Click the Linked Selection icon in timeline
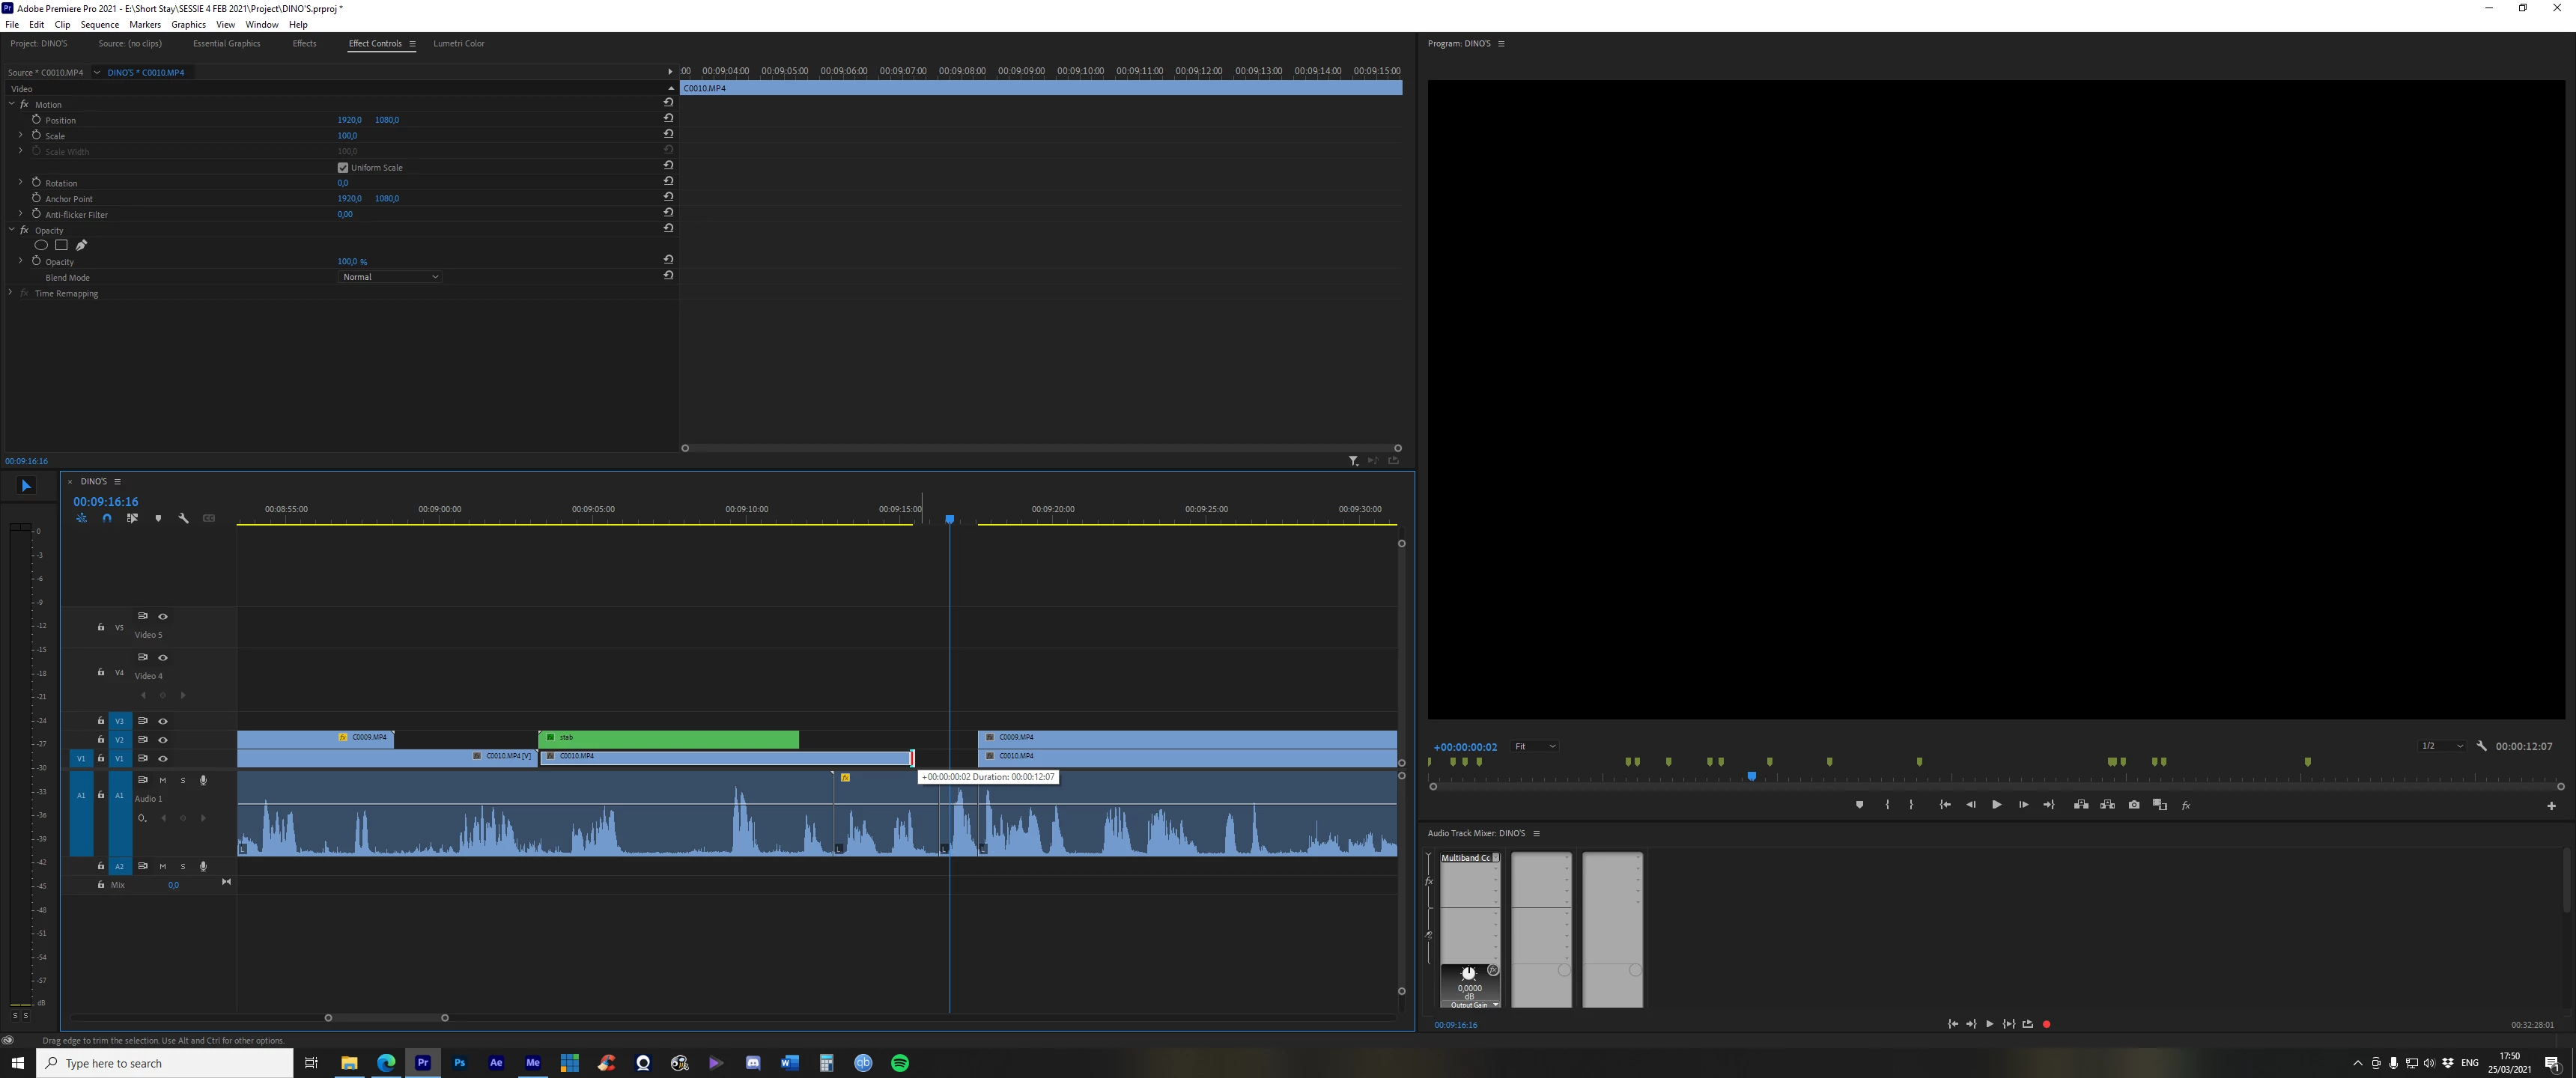2576x1078 pixels. pyautogui.click(x=132, y=518)
